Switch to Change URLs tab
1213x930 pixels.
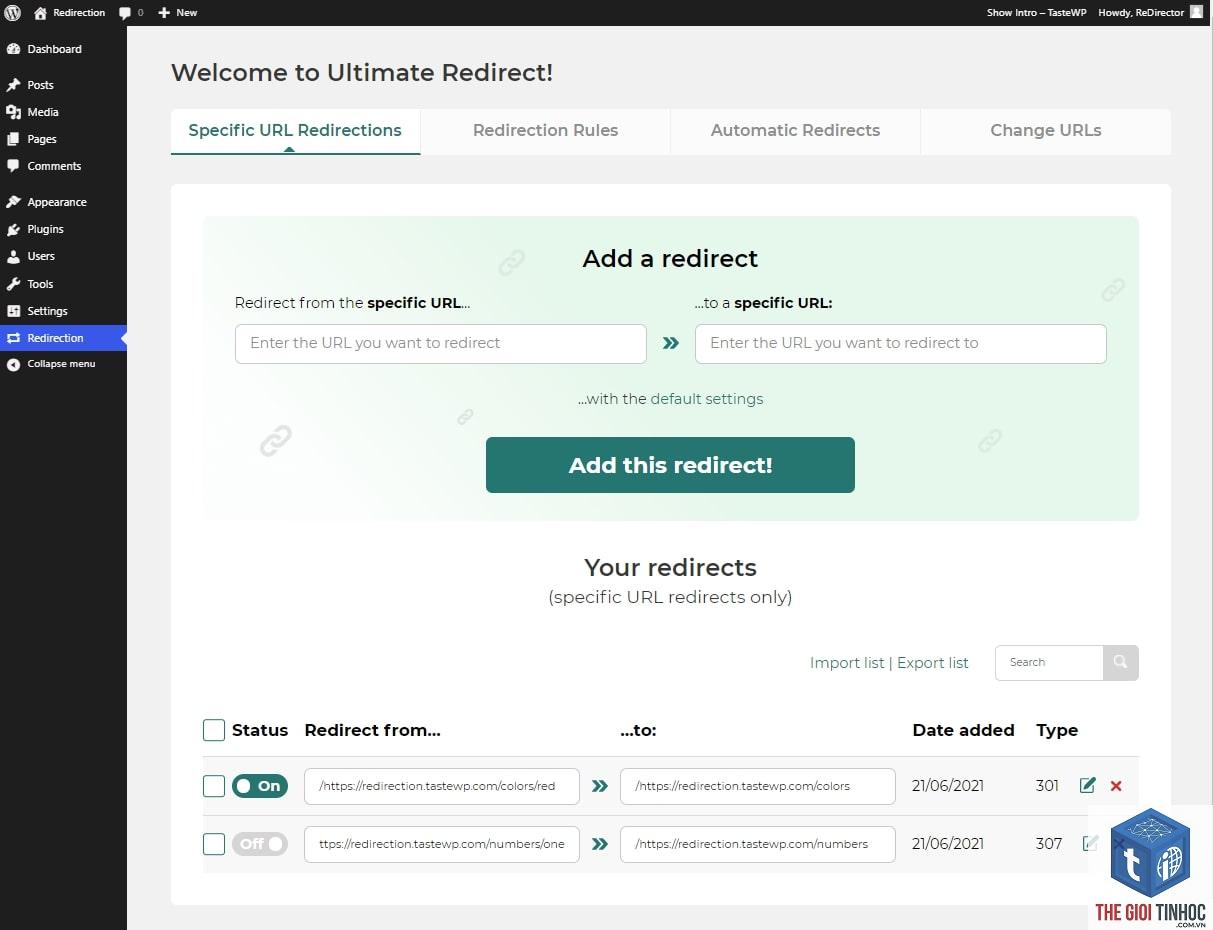click(1045, 131)
